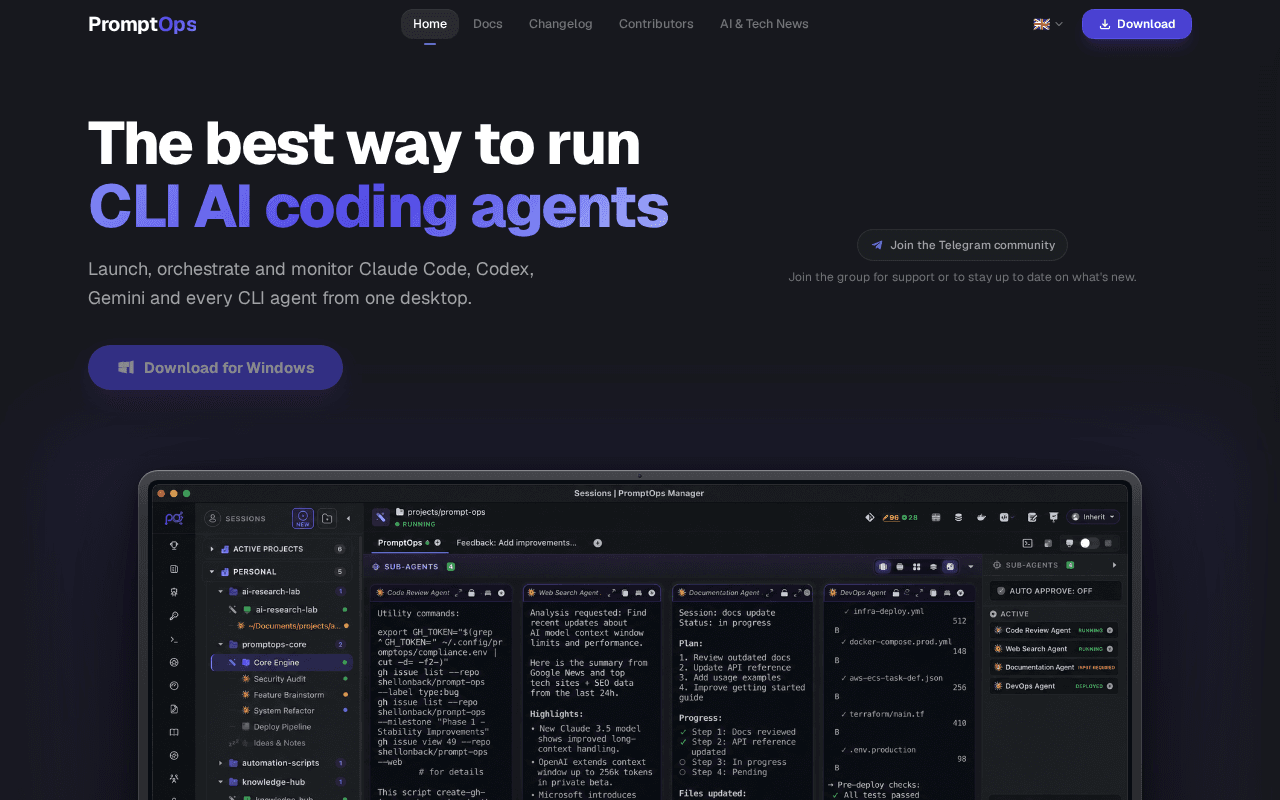
Task: Expand Code Review Agent pane
Action: (x=460, y=593)
